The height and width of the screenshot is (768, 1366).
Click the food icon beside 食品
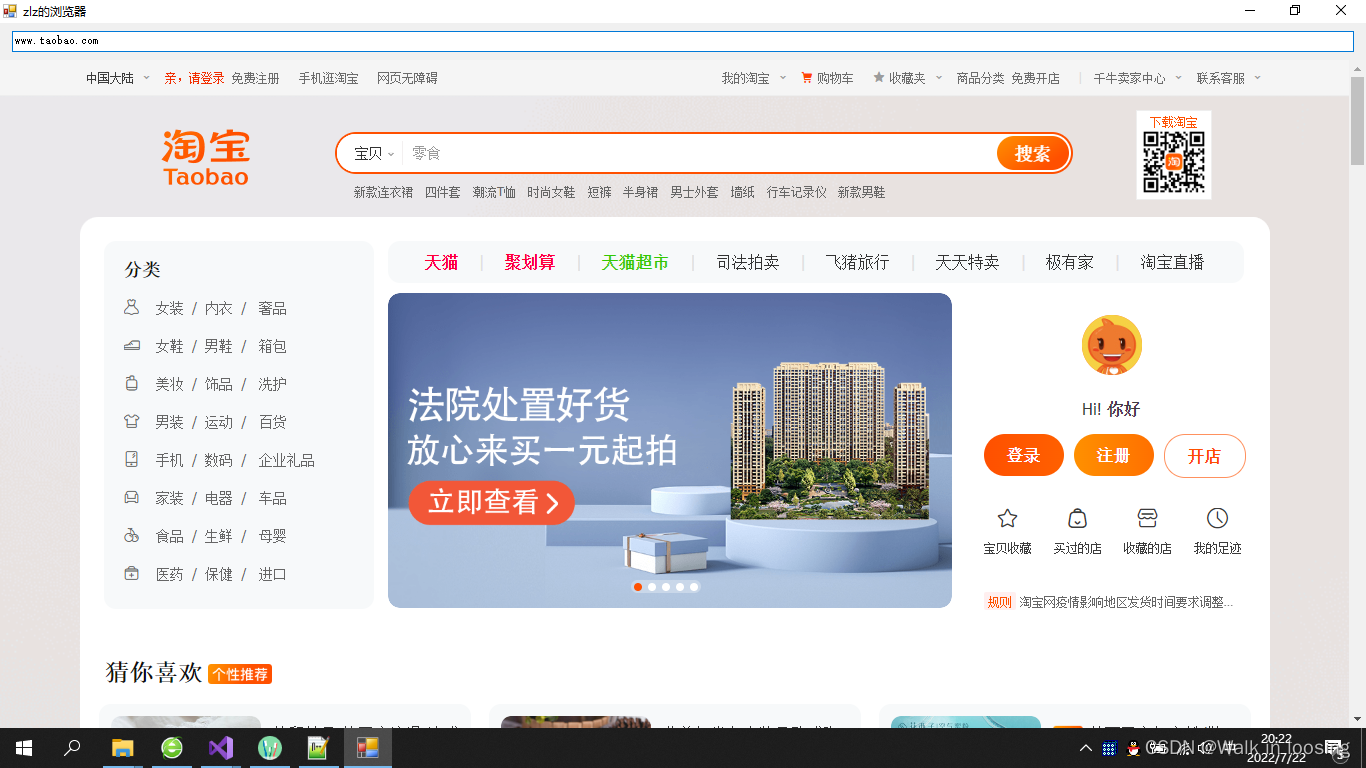coord(131,536)
